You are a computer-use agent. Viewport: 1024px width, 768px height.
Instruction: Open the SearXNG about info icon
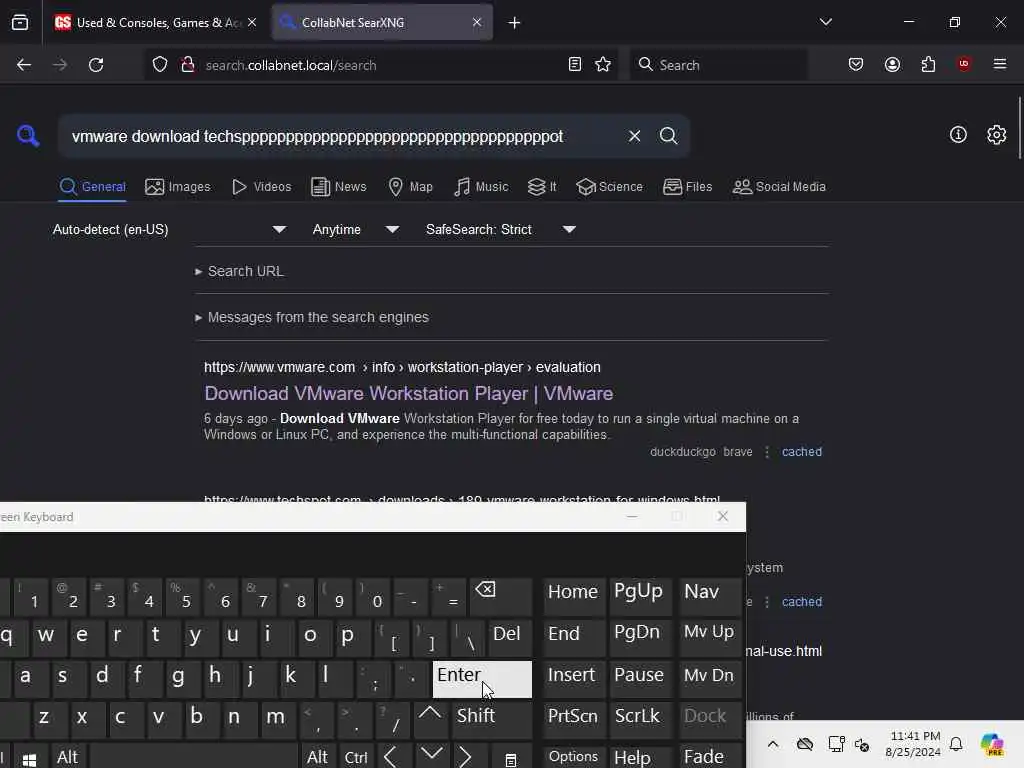[958, 135]
